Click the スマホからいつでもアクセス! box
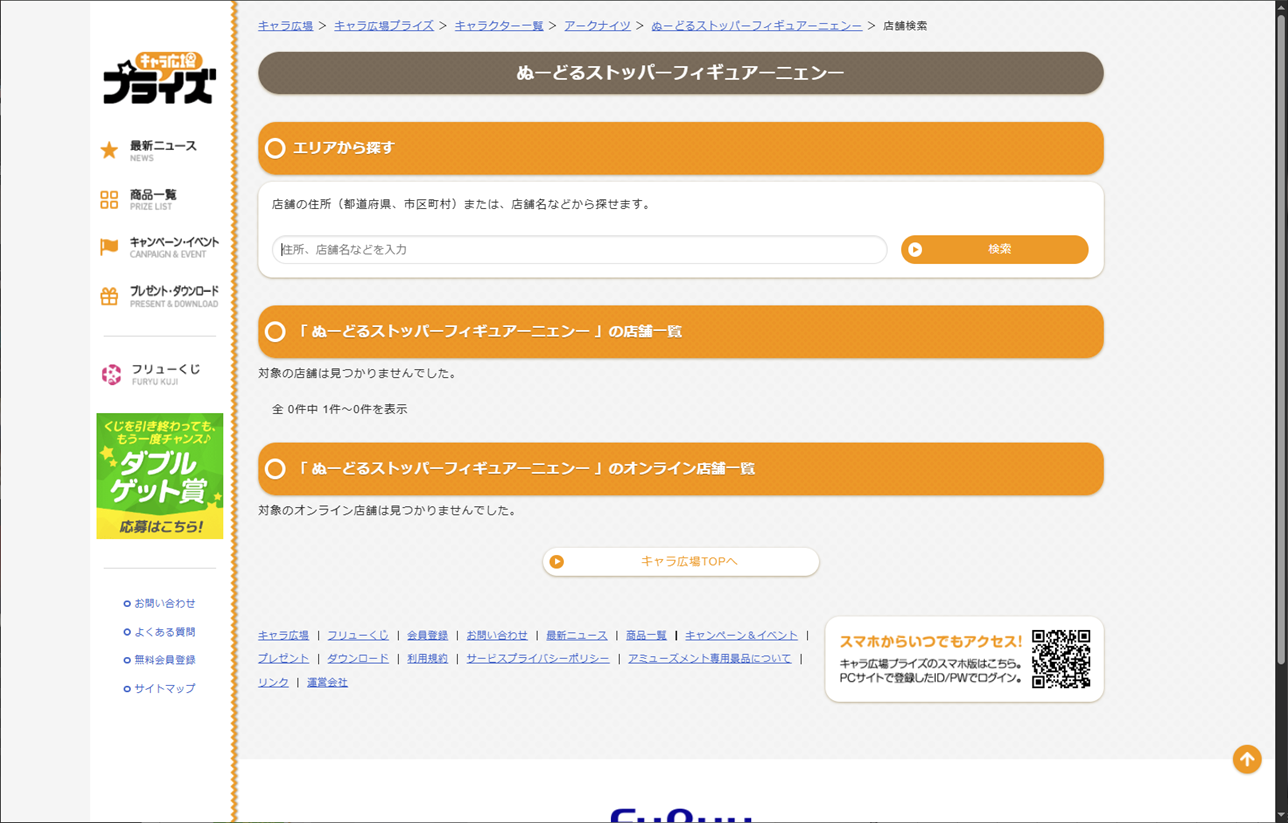 (964, 659)
